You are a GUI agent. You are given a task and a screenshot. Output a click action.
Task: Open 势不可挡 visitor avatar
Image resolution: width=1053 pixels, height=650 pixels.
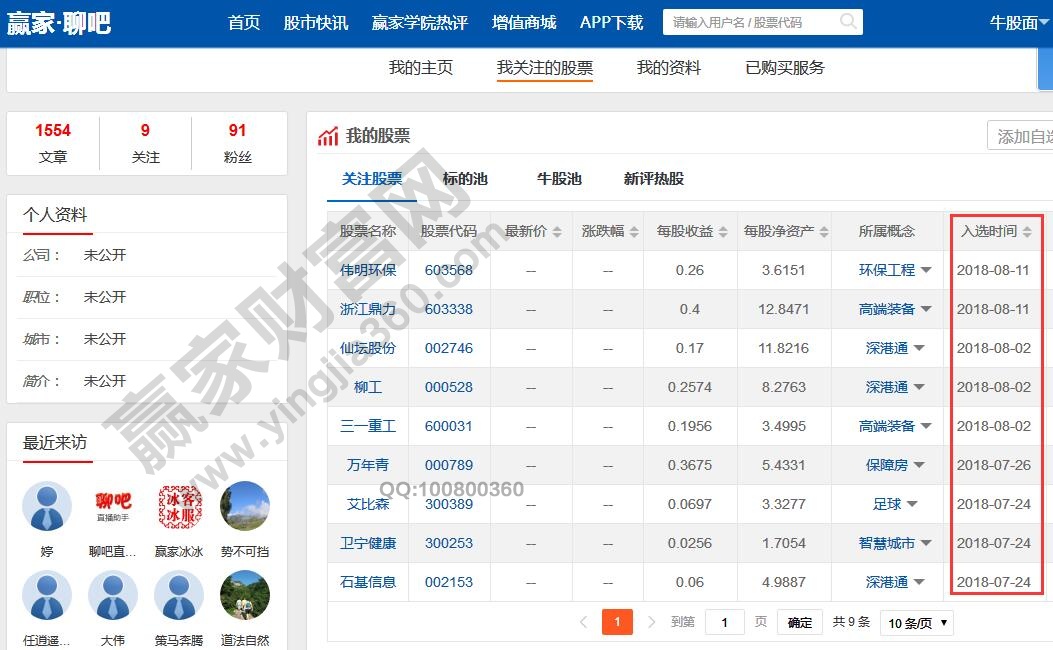245,507
